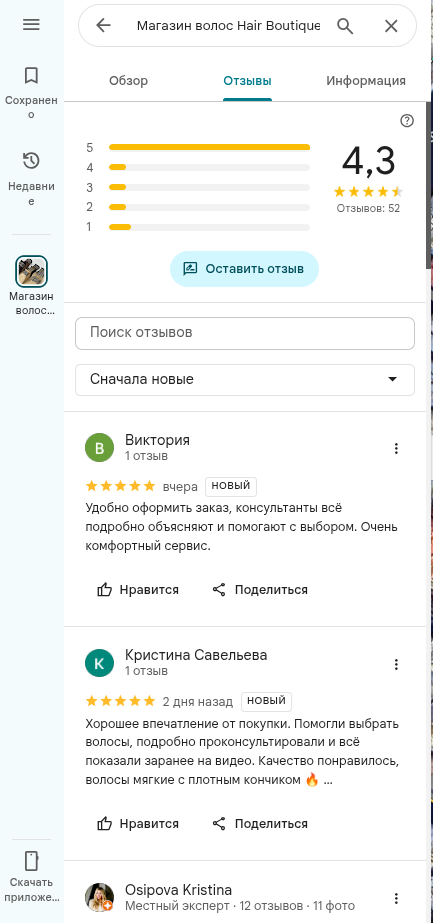Open more options for Osipova Kristina's review
The width and height of the screenshot is (433, 923).
(x=396, y=898)
